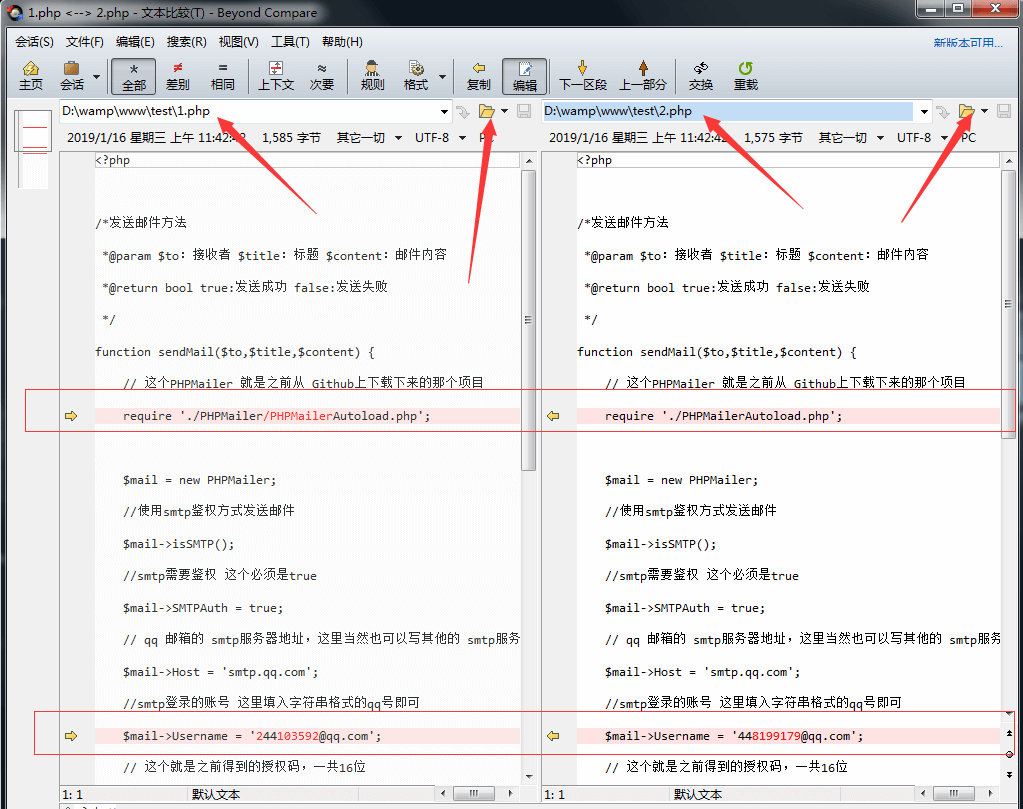Select the 主页 (Home) icon
Viewport: 1023px width, 809px height.
coord(31,75)
